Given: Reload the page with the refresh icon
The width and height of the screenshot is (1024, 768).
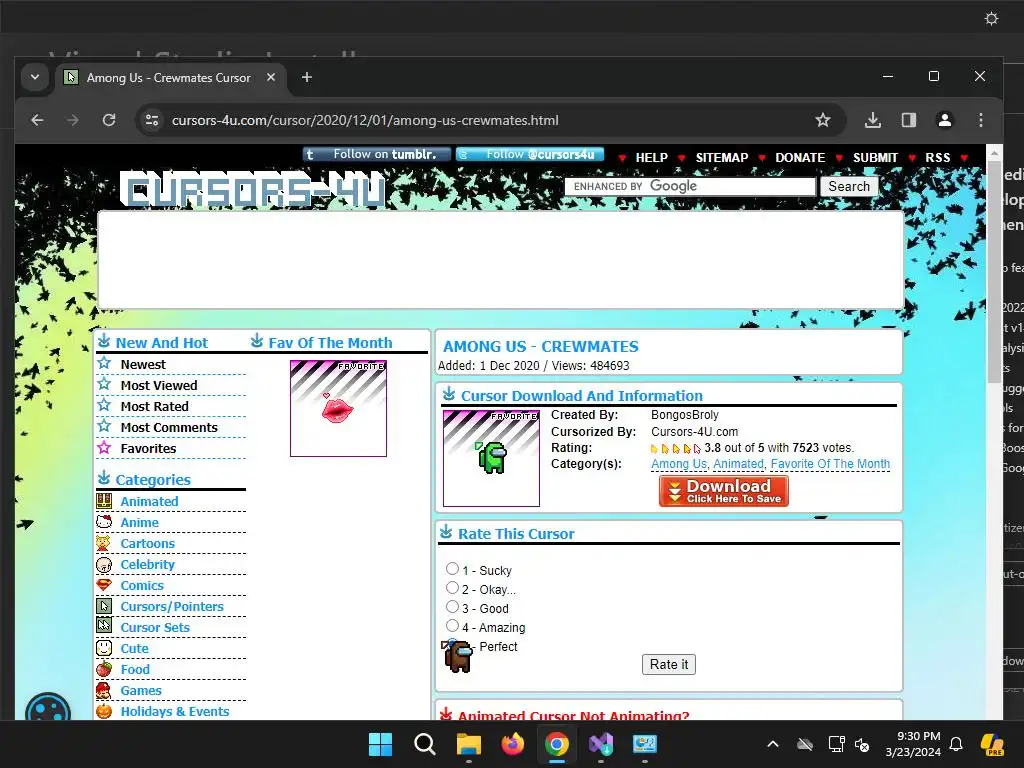Looking at the screenshot, I should point(109,120).
